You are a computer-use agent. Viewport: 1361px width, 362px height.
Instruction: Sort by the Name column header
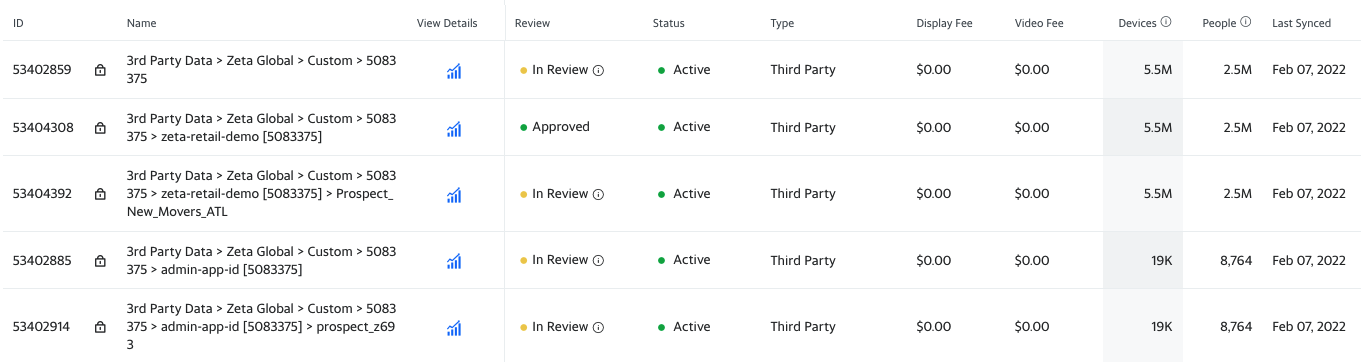pos(142,23)
